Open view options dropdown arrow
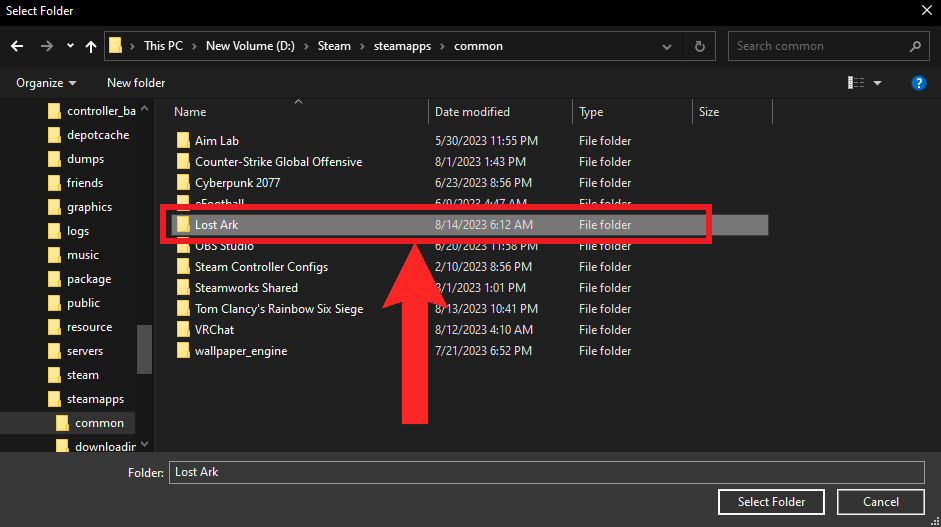This screenshot has height=527, width=941. coord(878,83)
